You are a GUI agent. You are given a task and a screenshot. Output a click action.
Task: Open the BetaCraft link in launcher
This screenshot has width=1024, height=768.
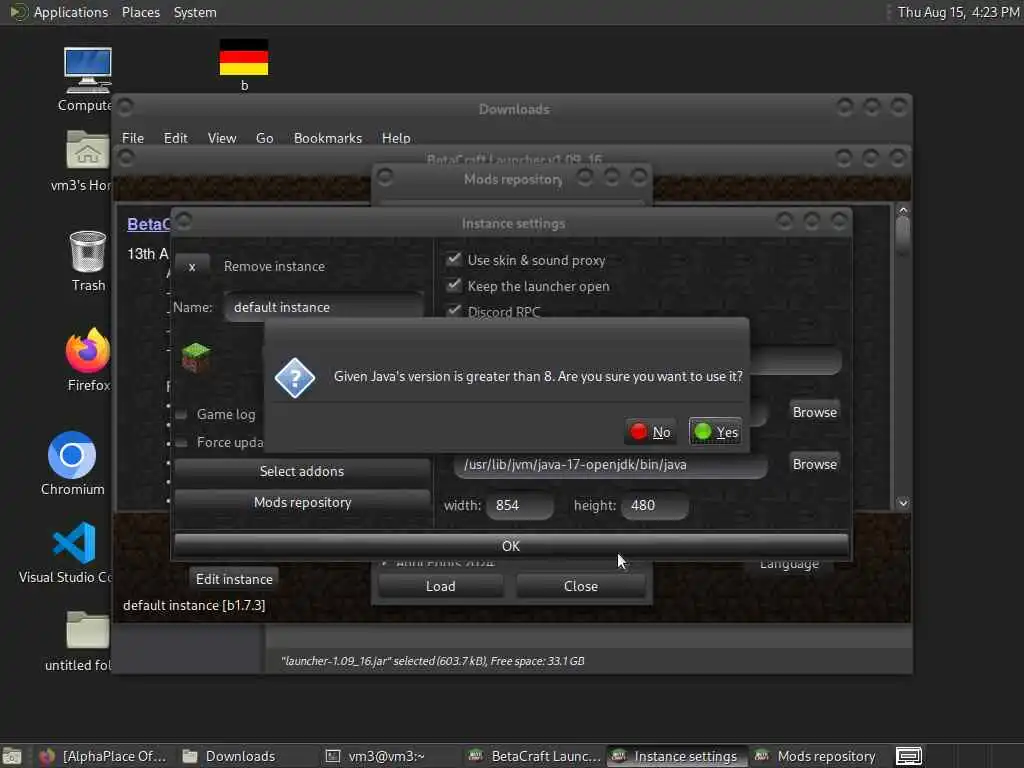coord(148,224)
